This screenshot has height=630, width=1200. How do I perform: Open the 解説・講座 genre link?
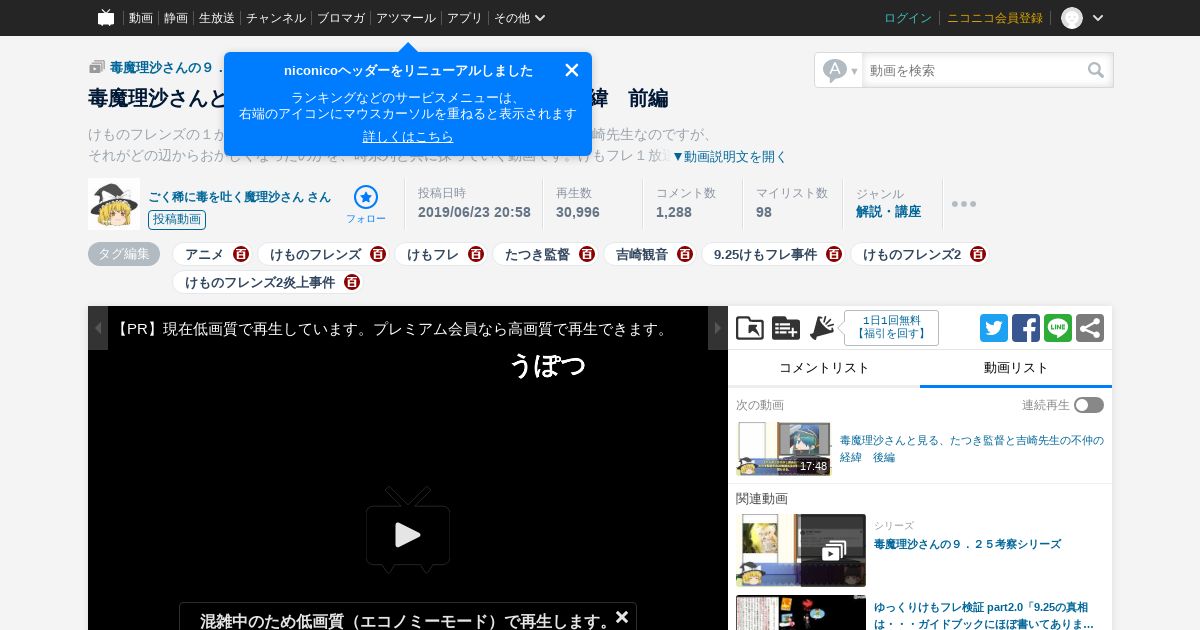(888, 212)
